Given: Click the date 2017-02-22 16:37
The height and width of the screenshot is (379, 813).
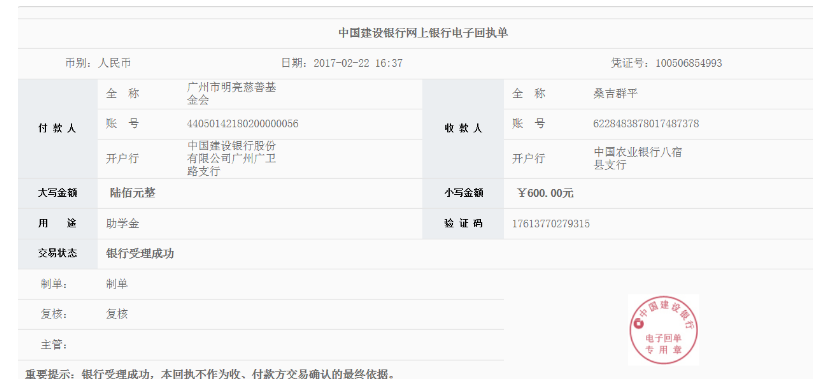Looking at the screenshot, I should tap(358, 64).
